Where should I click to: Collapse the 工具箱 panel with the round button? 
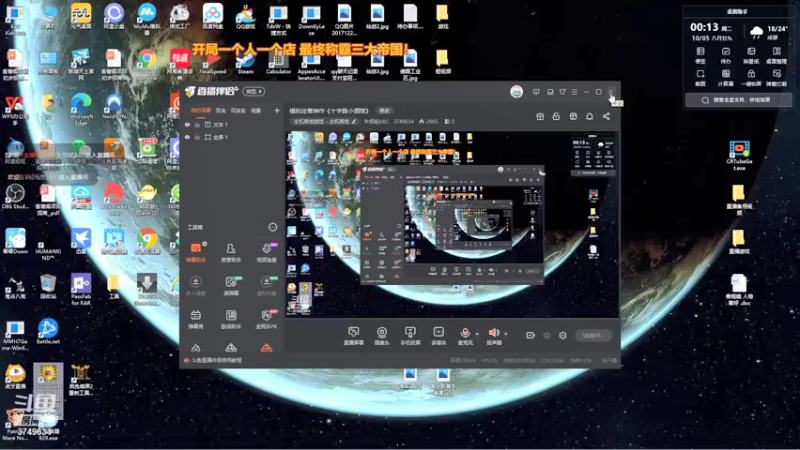[x=272, y=227]
